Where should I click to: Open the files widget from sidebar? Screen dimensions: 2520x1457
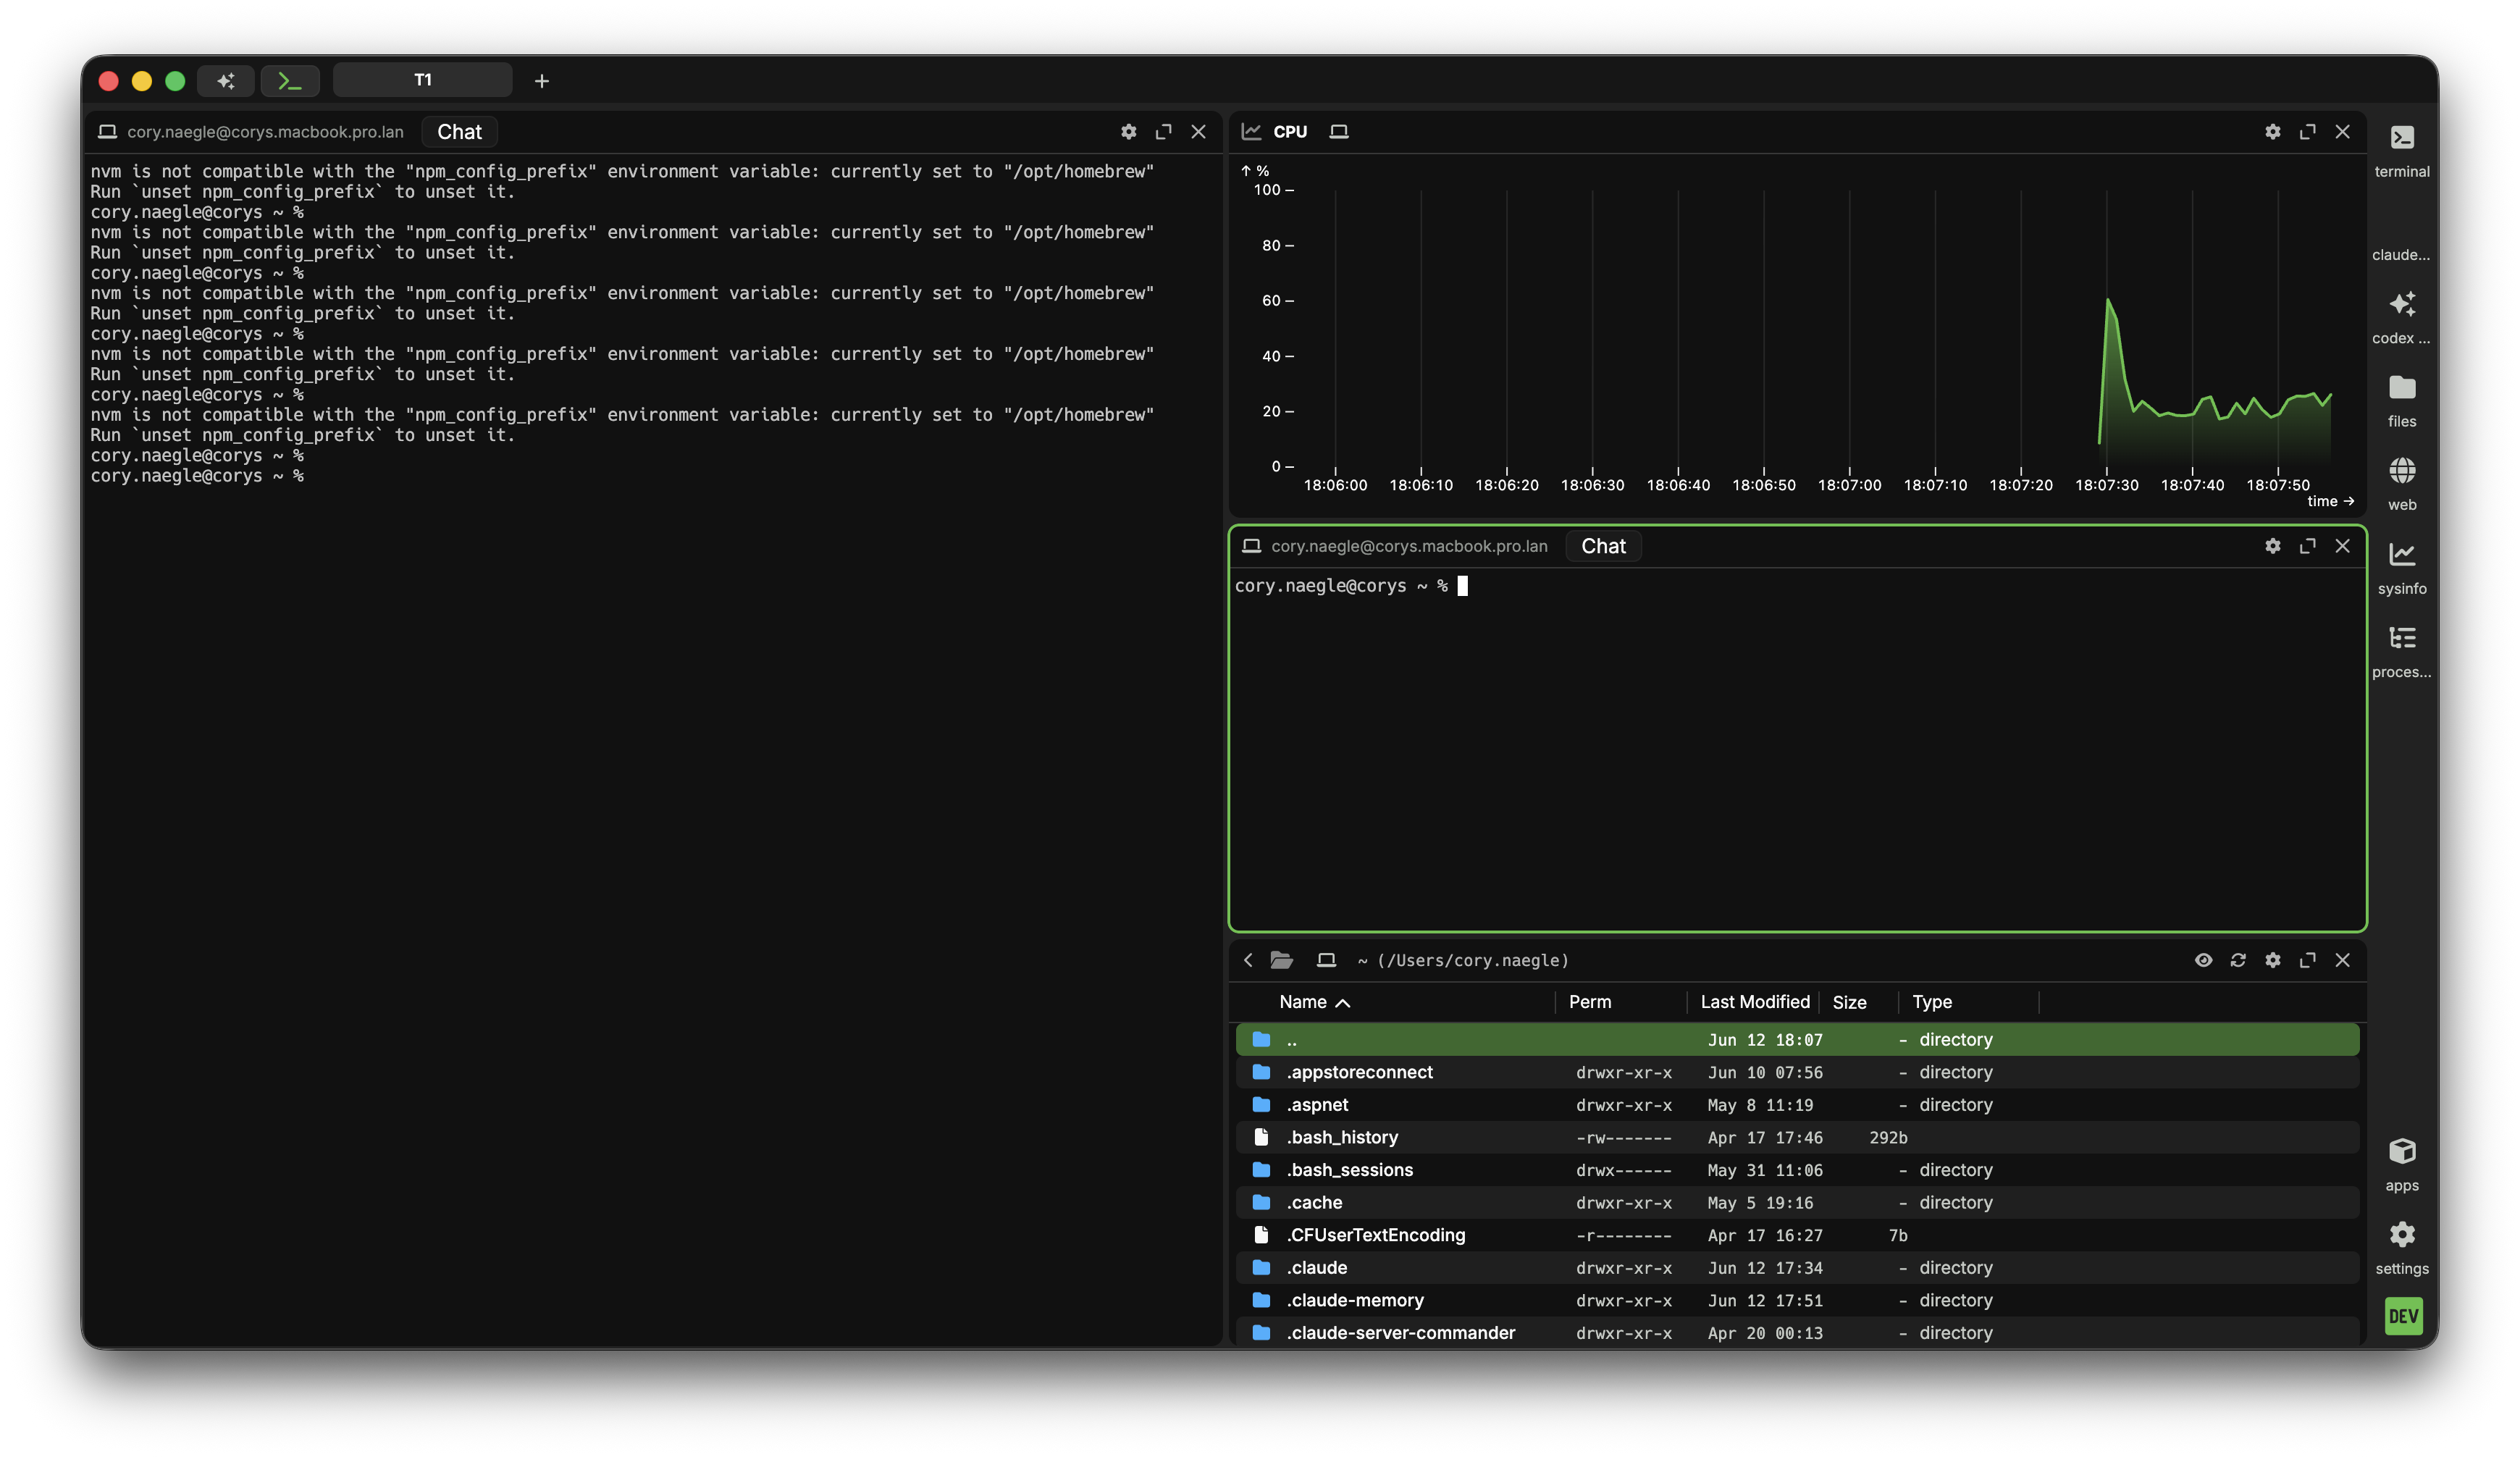2401,401
